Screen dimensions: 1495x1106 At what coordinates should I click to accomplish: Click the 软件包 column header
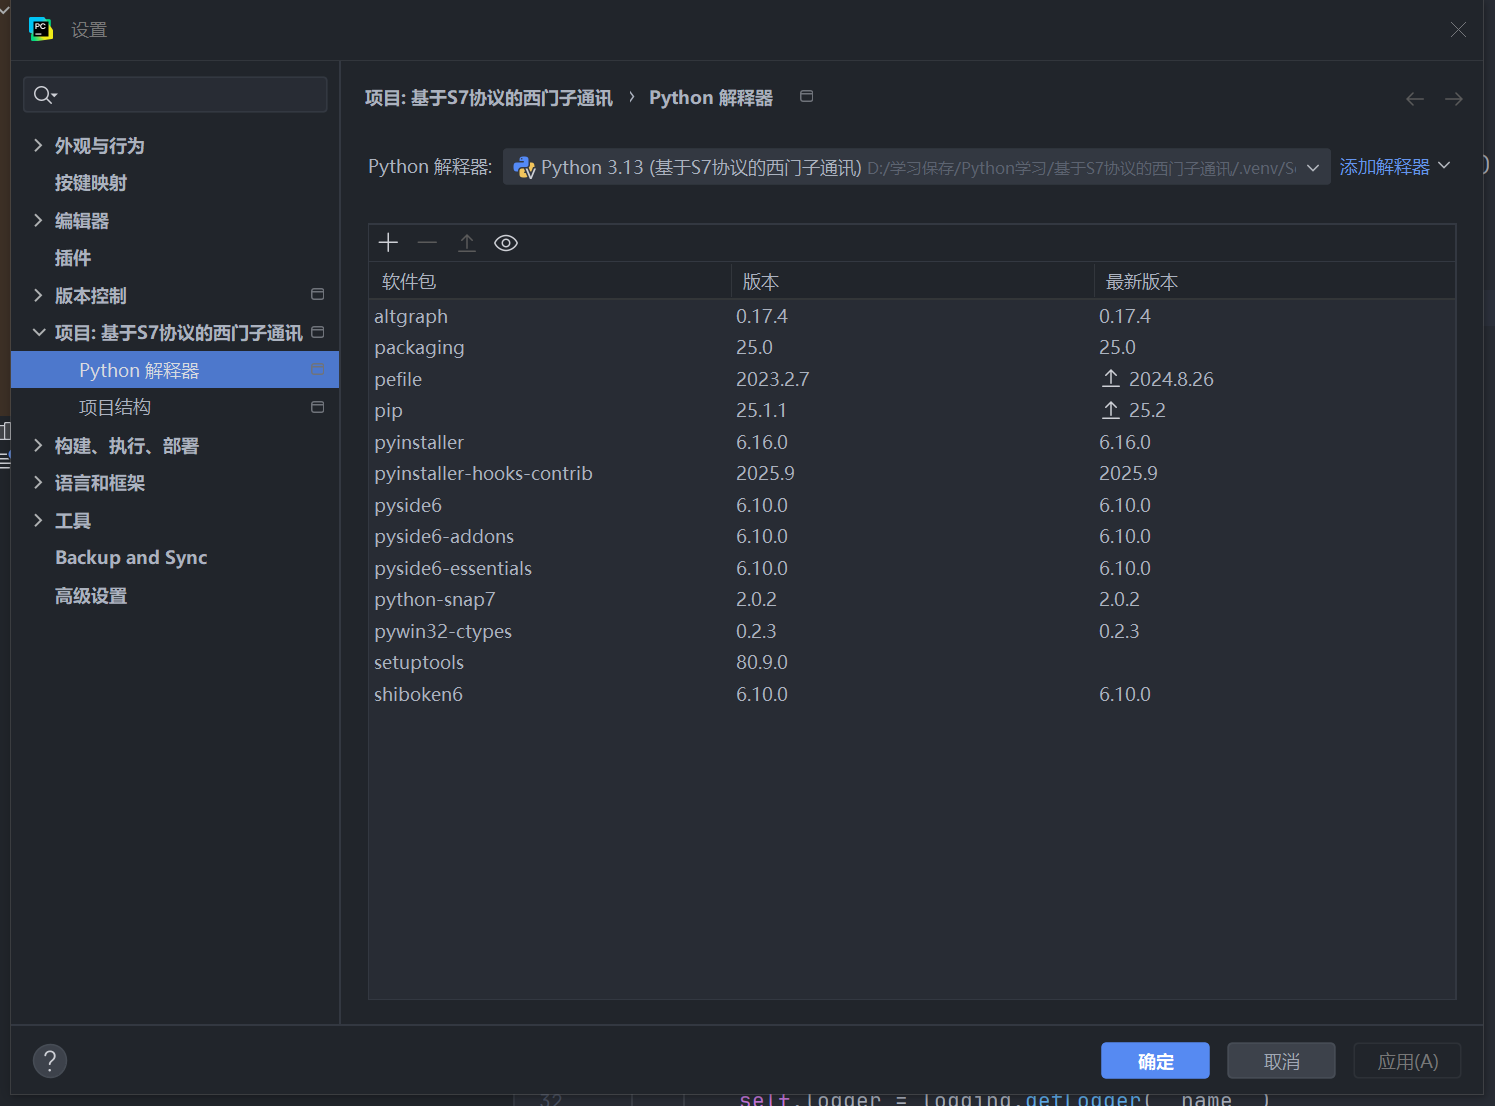point(550,281)
